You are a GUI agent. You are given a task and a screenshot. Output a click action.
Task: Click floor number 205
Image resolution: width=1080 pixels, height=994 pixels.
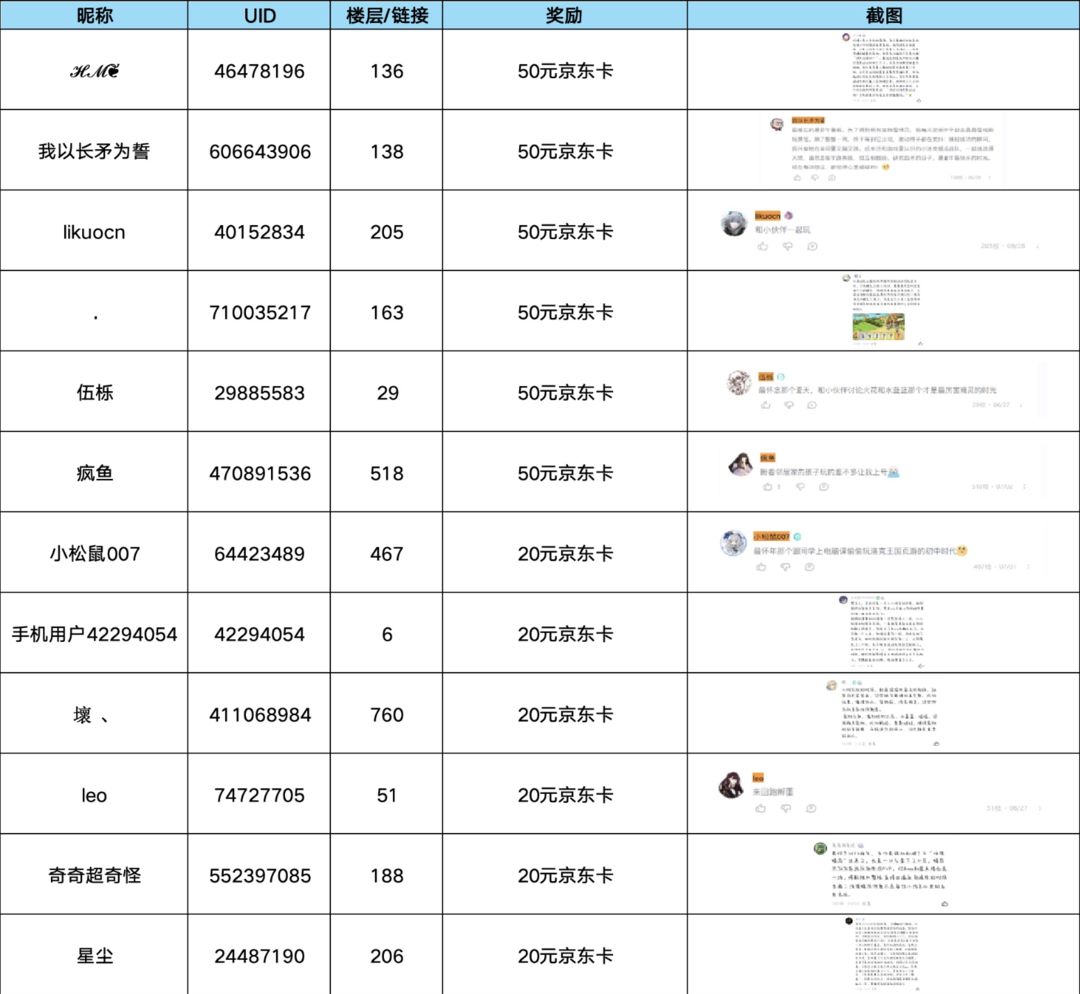click(x=386, y=232)
